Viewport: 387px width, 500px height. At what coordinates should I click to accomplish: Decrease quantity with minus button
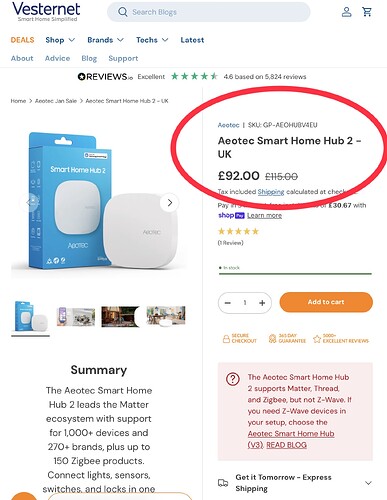tap(228, 303)
